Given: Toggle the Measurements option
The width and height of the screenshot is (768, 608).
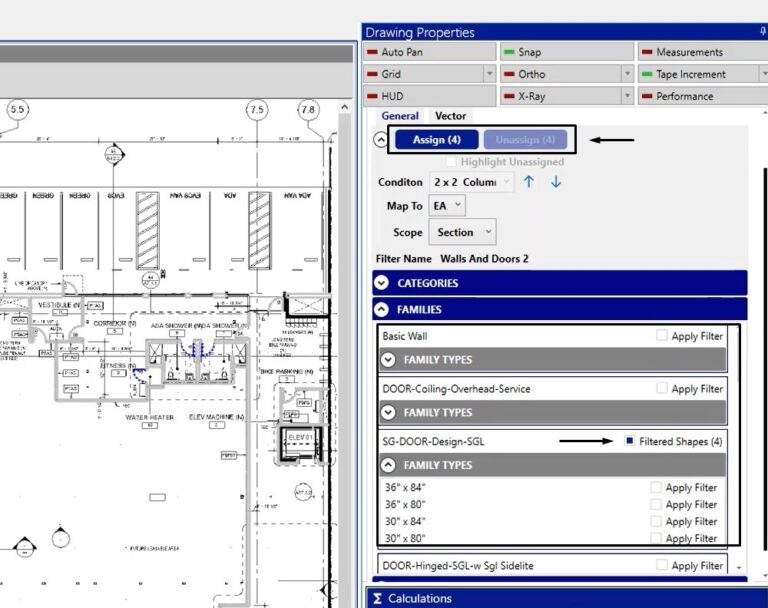Looking at the screenshot, I should 703,52.
